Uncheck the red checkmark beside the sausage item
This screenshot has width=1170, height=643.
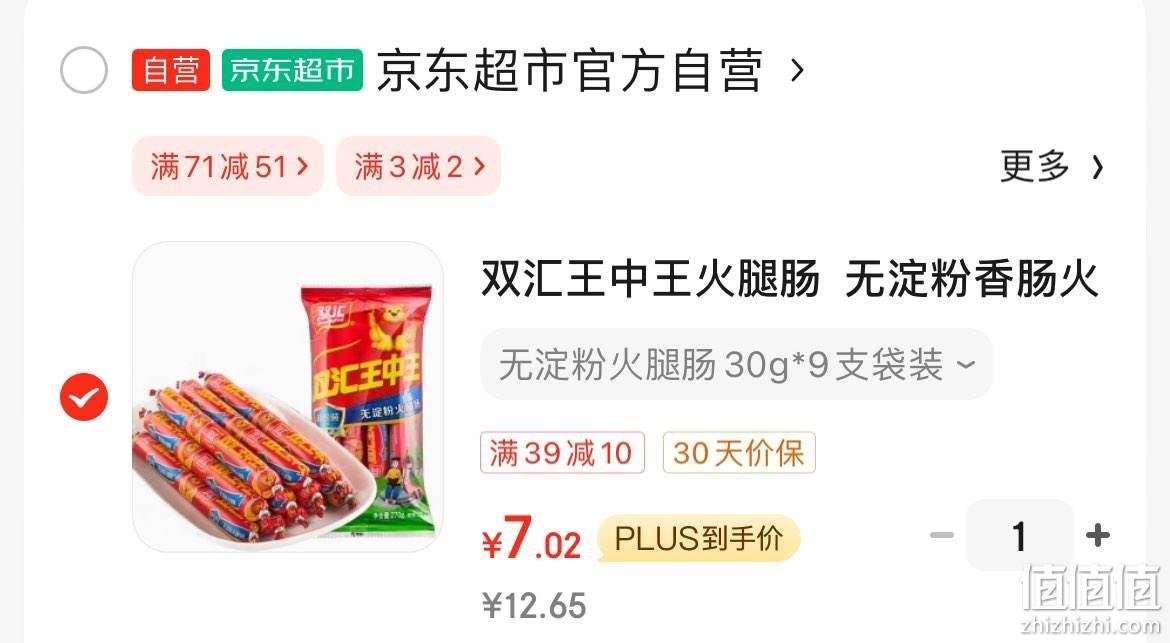click(x=84, y=397)
